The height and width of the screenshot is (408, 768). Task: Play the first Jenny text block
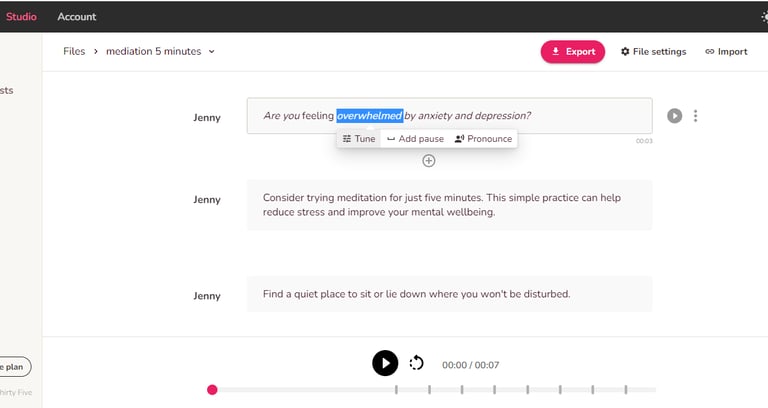pos(675,116)
